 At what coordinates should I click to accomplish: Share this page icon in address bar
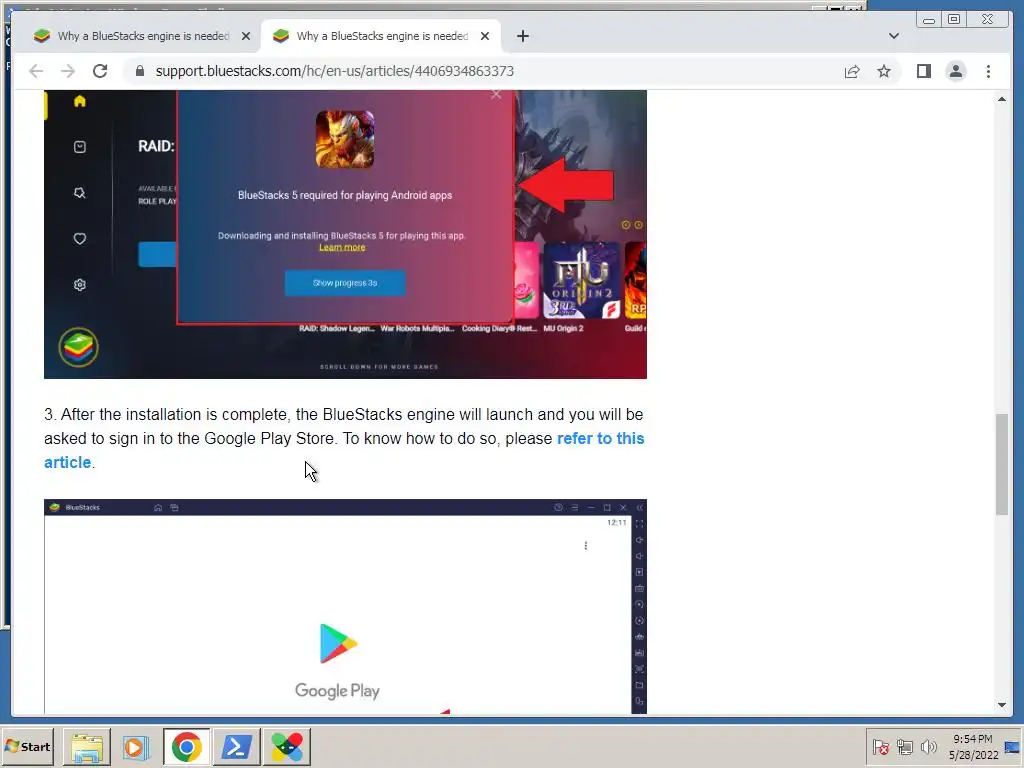[x=852, y=71]
